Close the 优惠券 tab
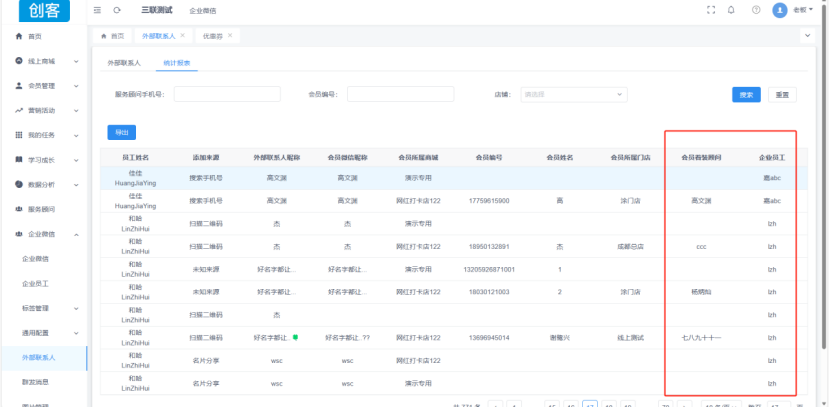Screen dimensions: 829x407 pyautogui.click(x=230, y=35)
